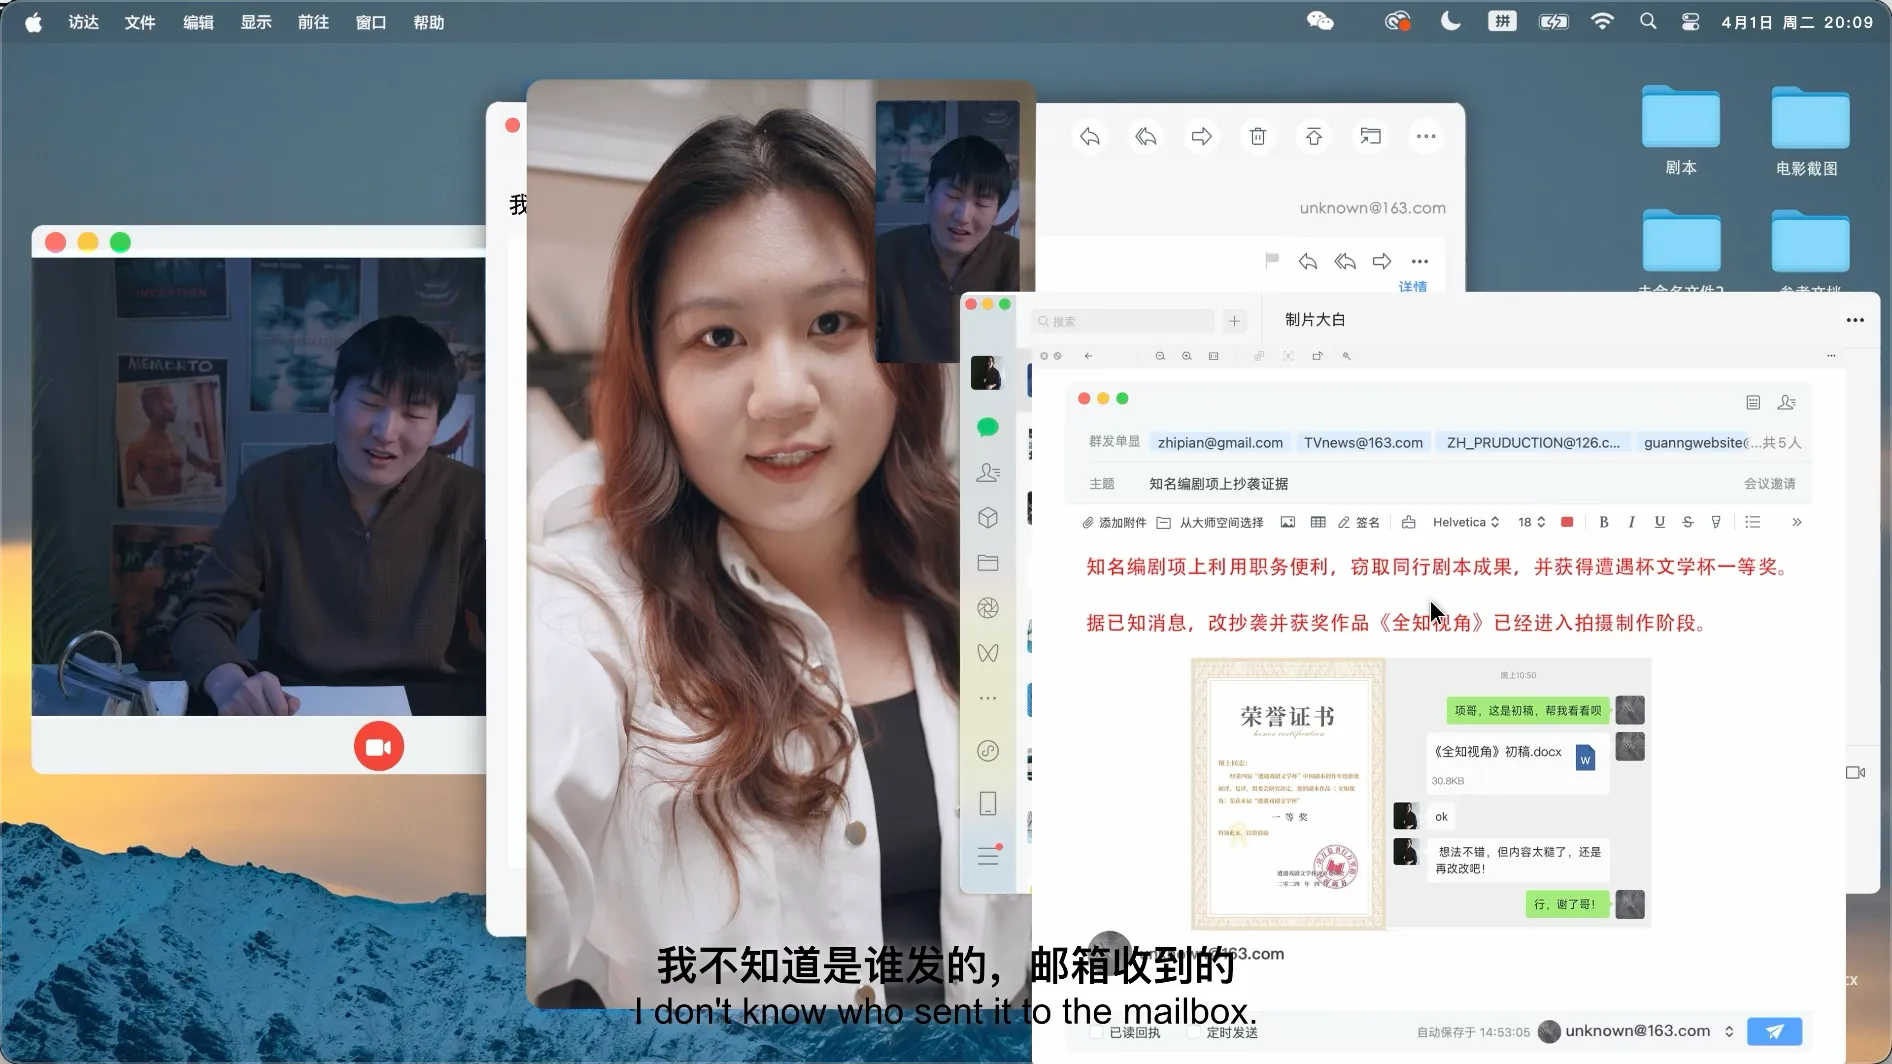The image size is (1892, 1064).
Task: Delete the email with the trash icon
Action: 1258,137
